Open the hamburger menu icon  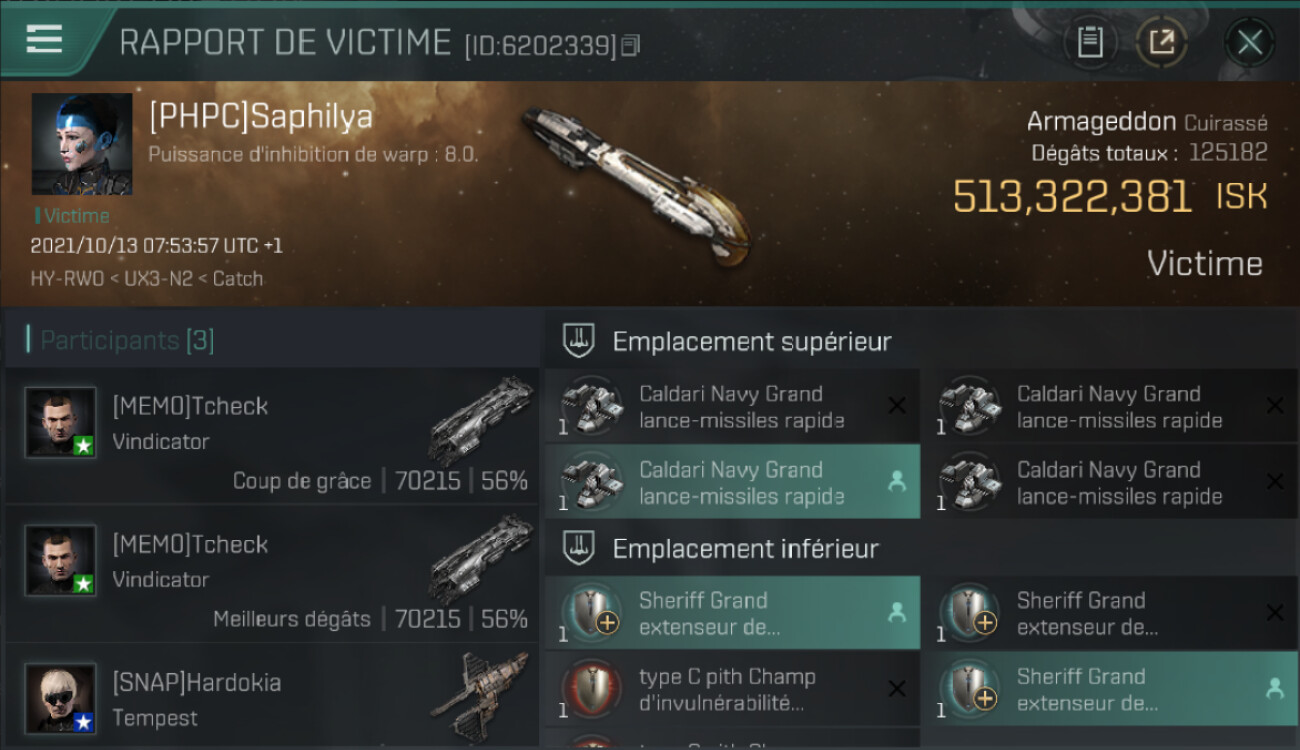point(44,39)
